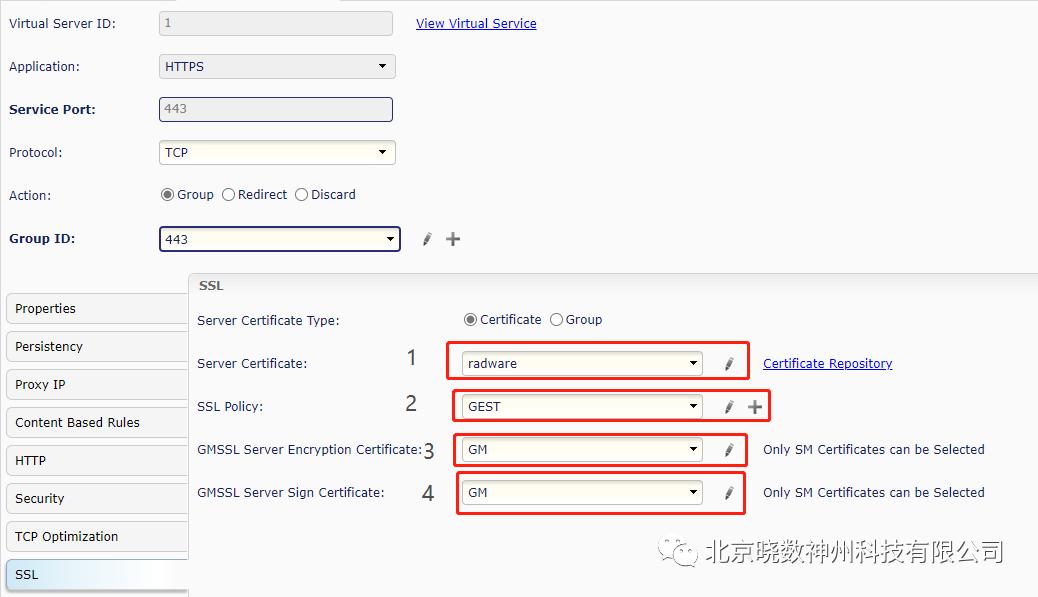Select the Redirect action

[x=227, y=195]
